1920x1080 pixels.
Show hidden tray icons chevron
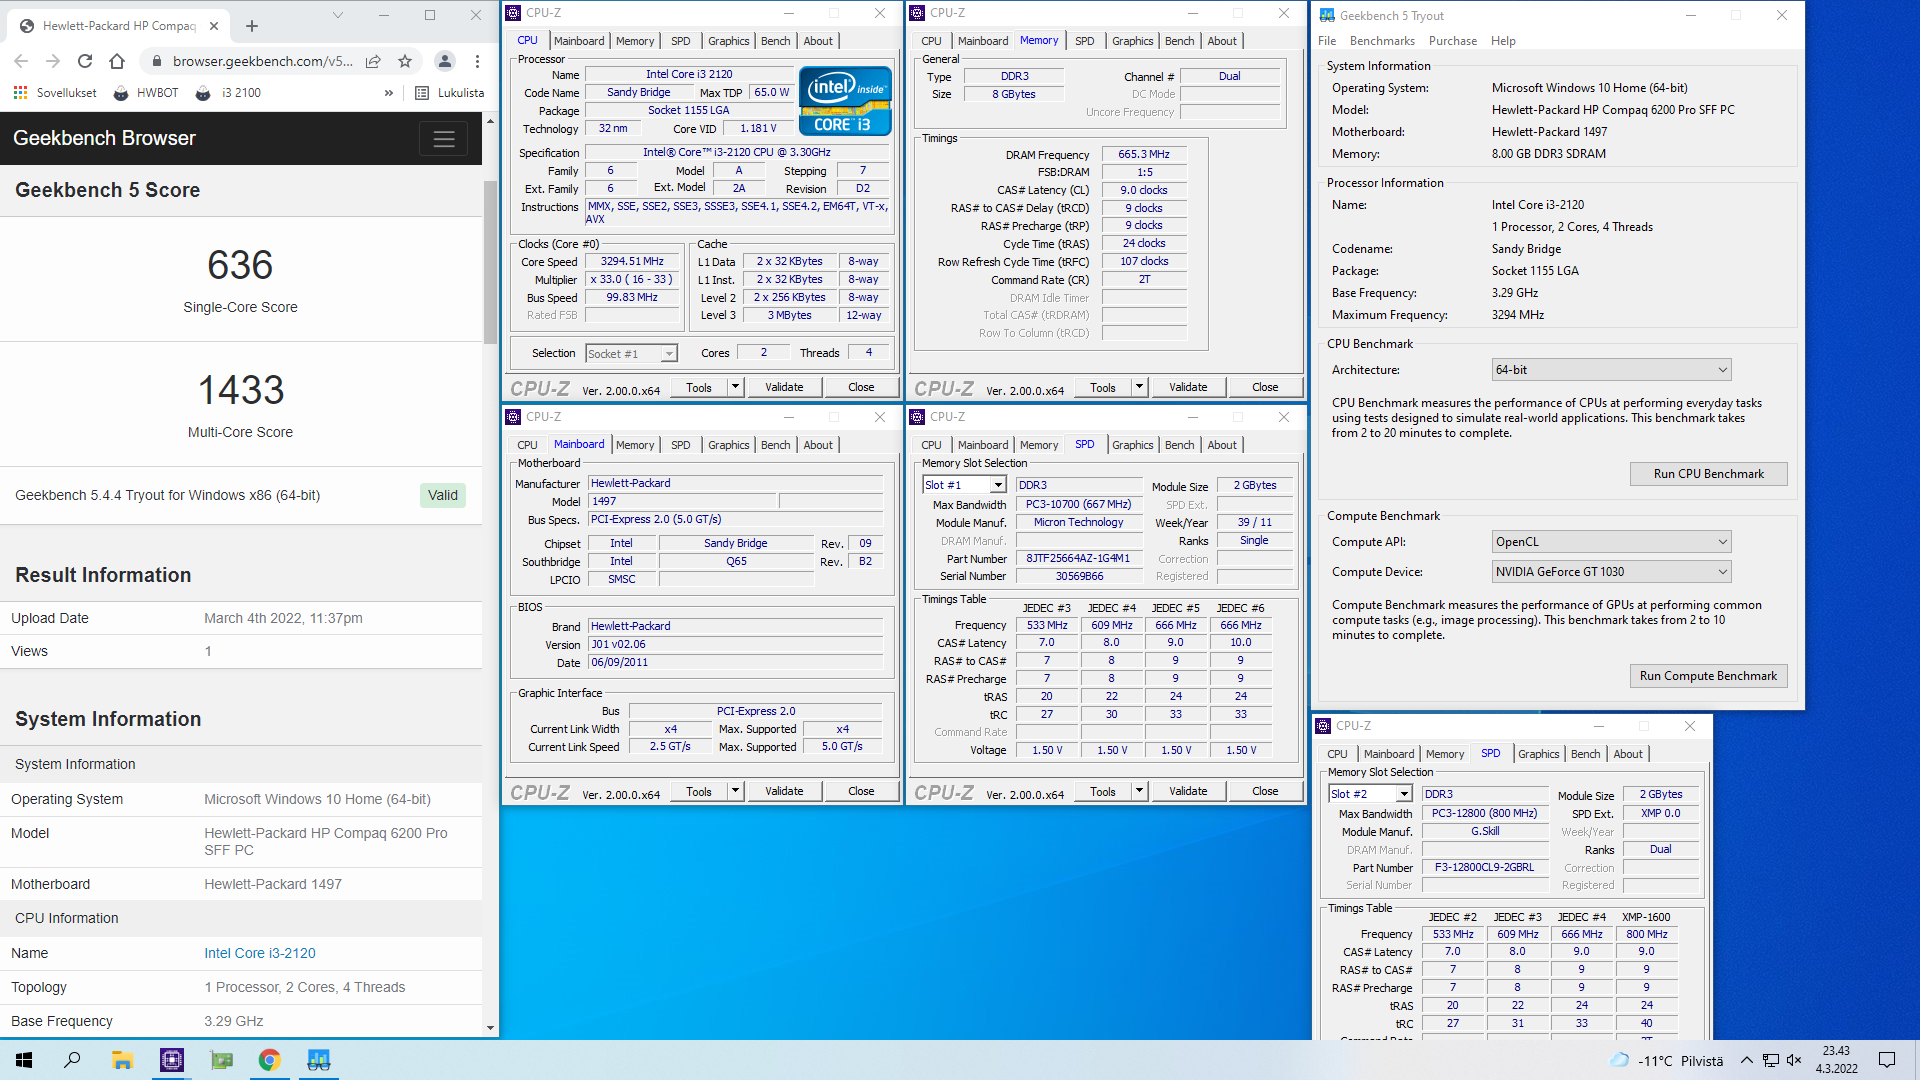click(x=1746, y=1060)
